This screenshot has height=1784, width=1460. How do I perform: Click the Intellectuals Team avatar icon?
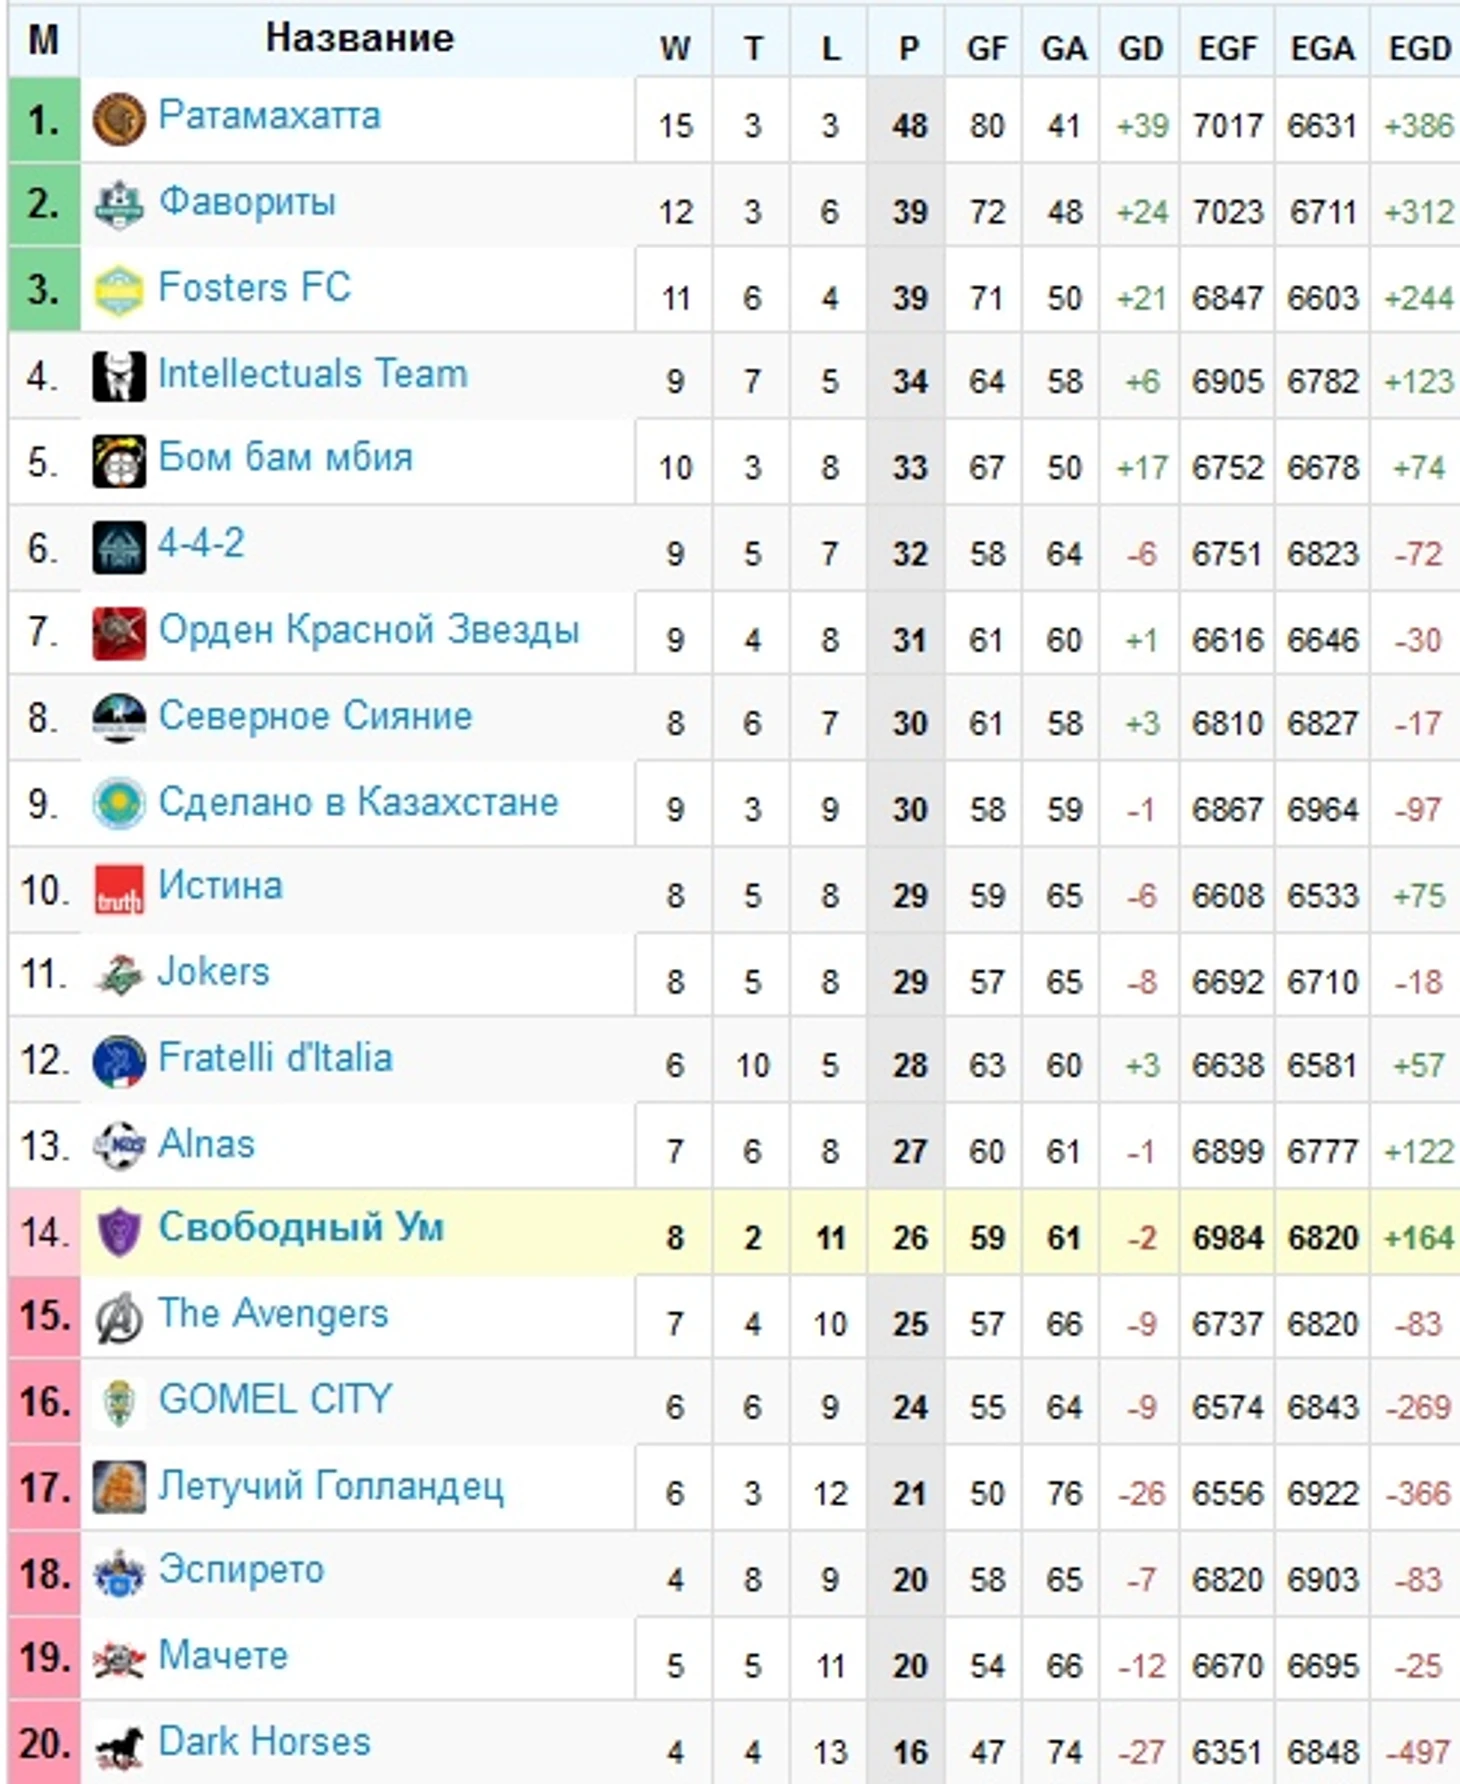[x=119, y=377]
